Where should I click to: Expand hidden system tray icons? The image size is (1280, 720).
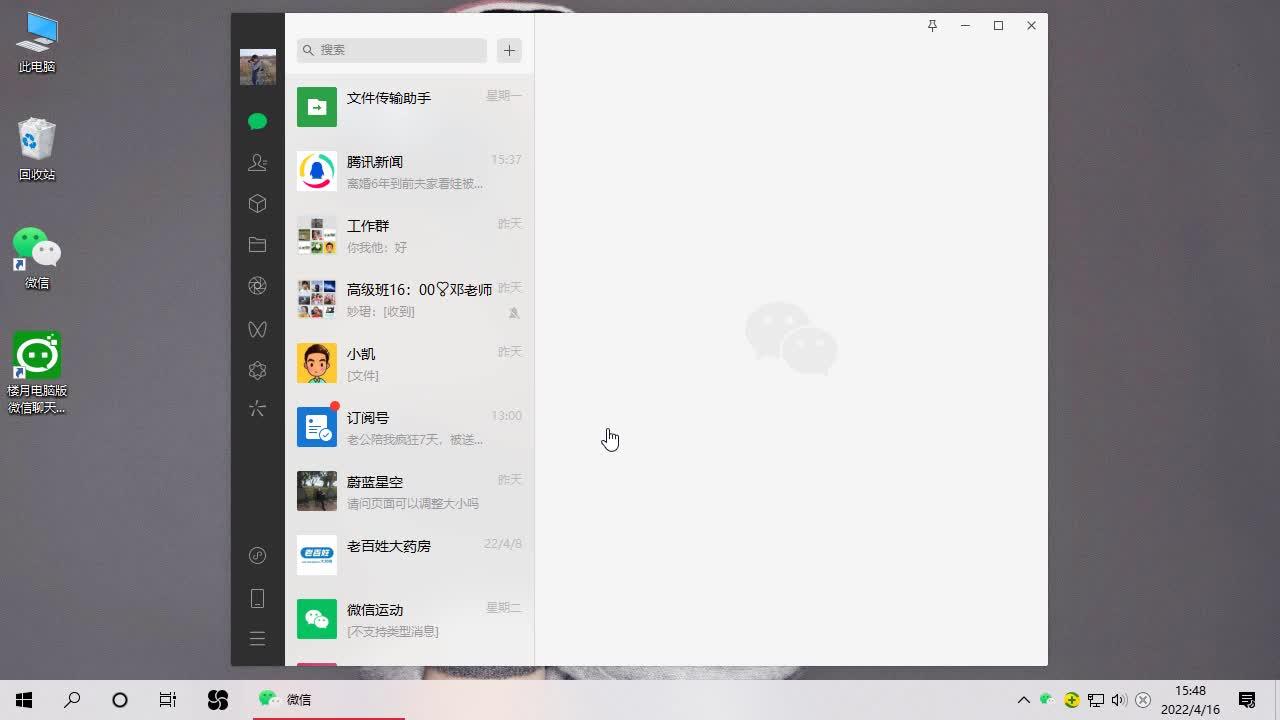1023,700
